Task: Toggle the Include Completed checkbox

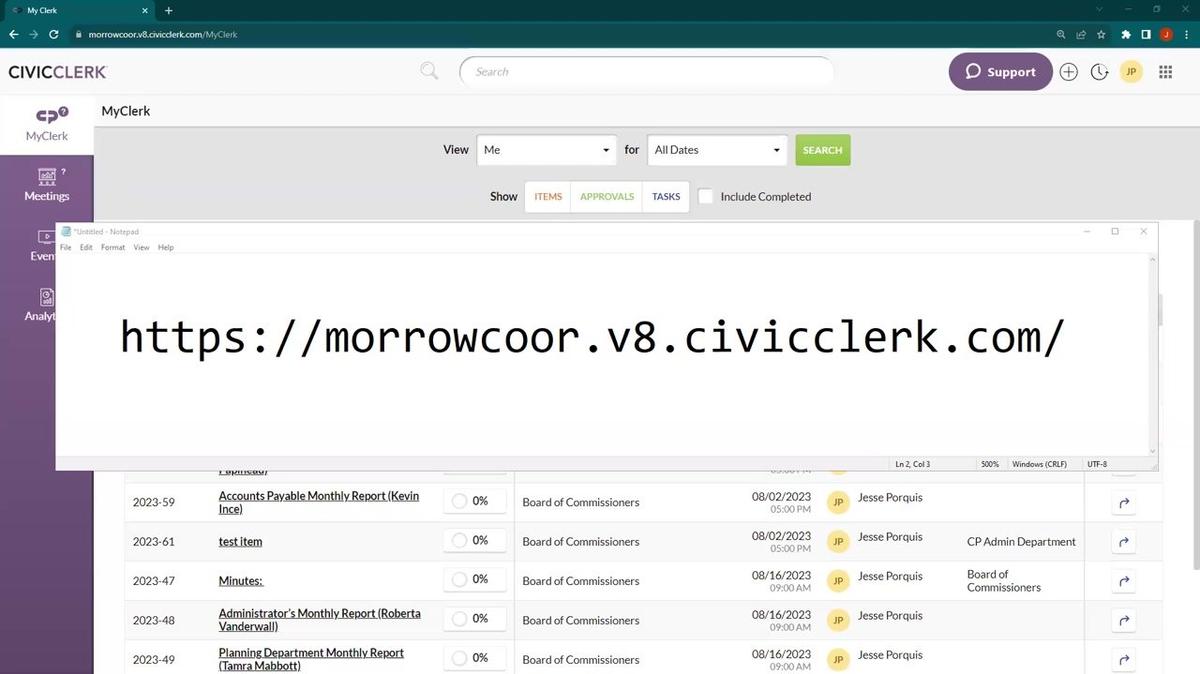Action: coord(705,197)
